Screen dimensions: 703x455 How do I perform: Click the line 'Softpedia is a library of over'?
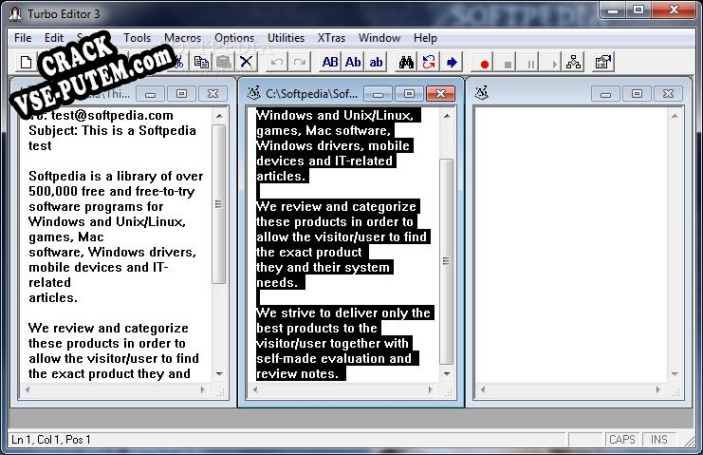pyautogui.click(x=116, y=176)
